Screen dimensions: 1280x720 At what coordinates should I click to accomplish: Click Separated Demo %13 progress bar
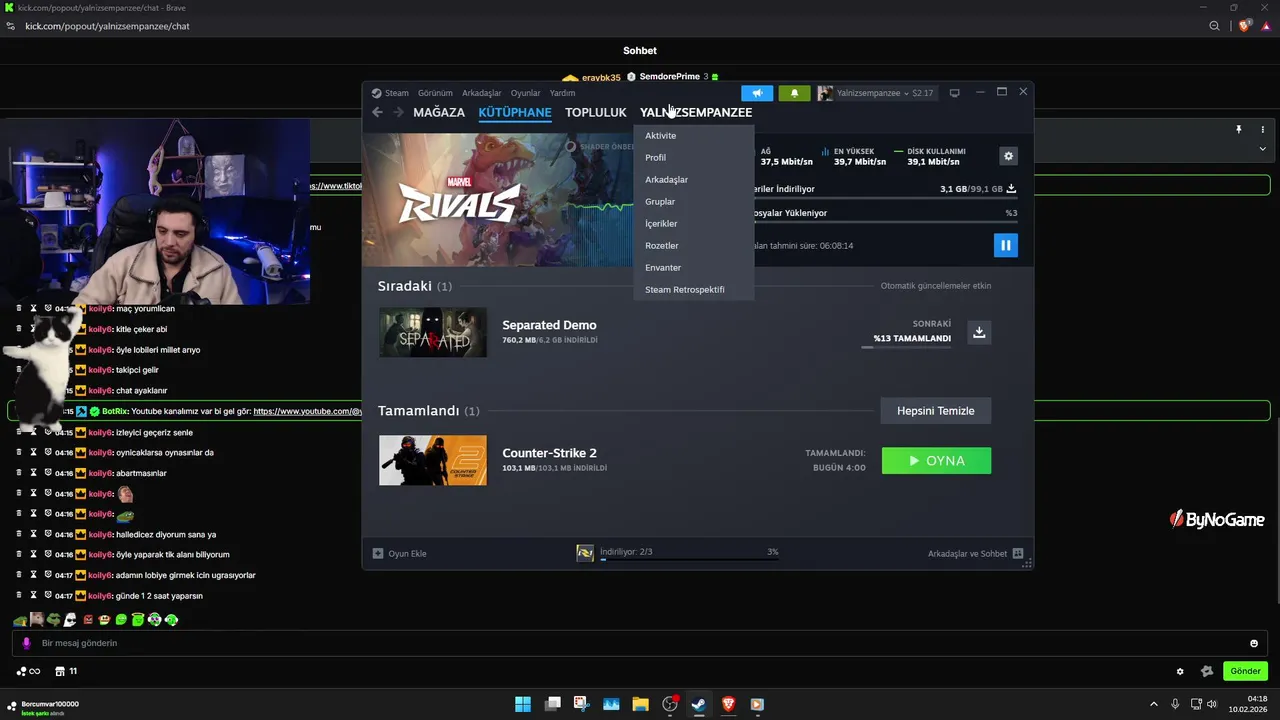[x=906, y=347]
